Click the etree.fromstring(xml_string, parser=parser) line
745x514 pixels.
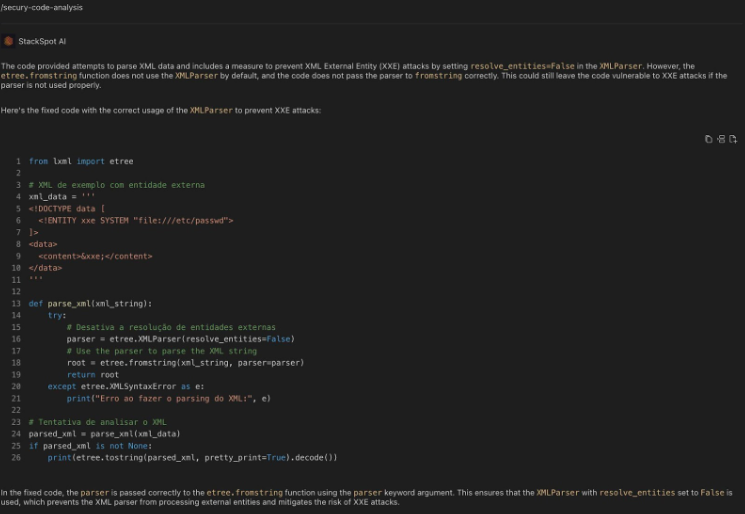(185, 363)
